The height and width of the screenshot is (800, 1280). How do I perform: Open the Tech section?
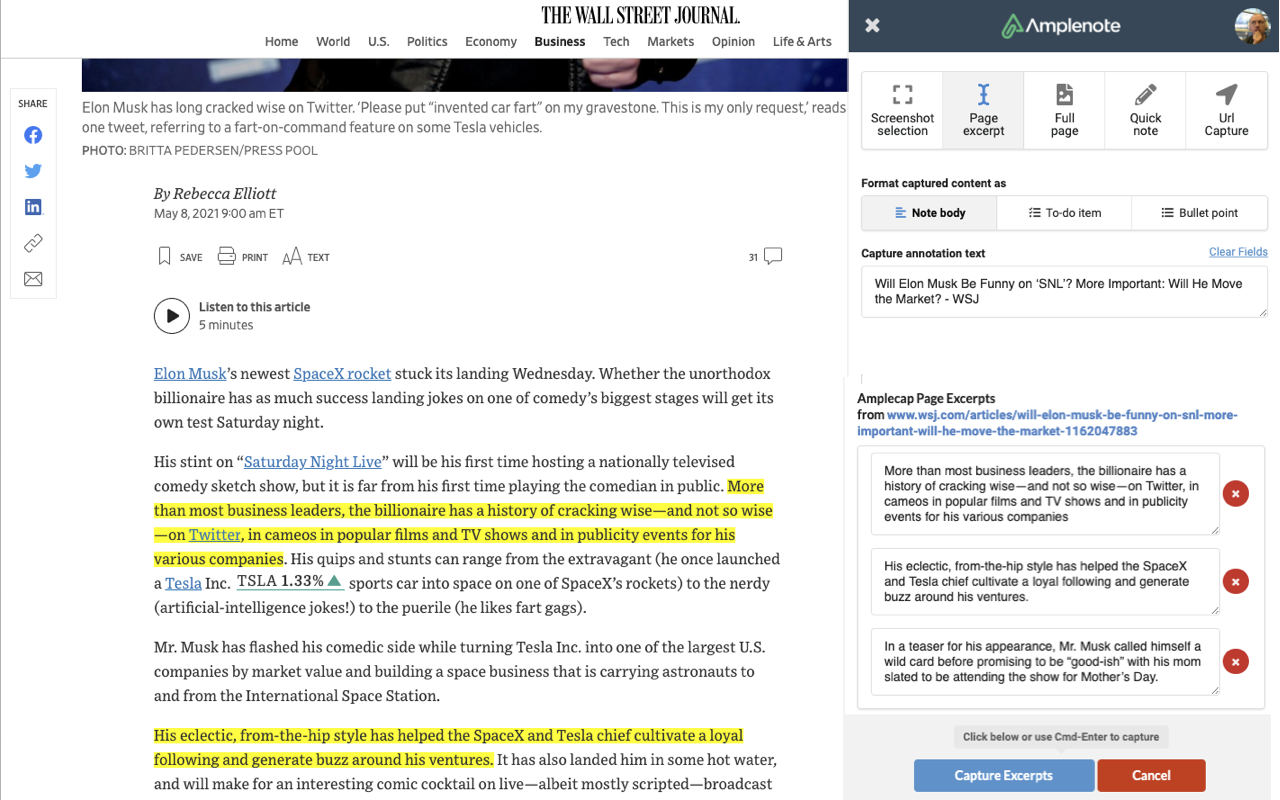(616, 41)
